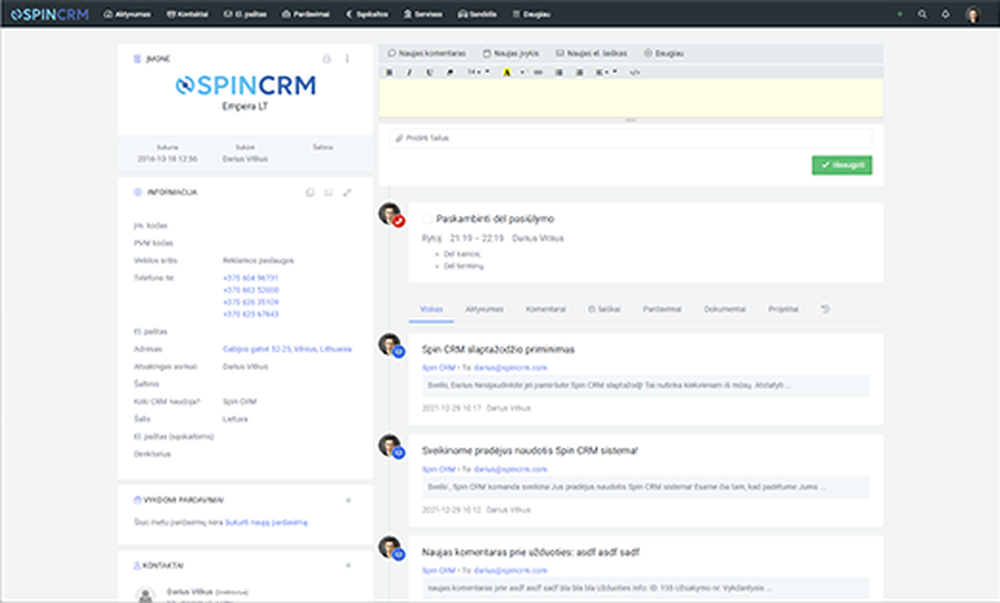Toggle italic formatting in the comment editor
Screen dimensions: 1000x603
409,72
